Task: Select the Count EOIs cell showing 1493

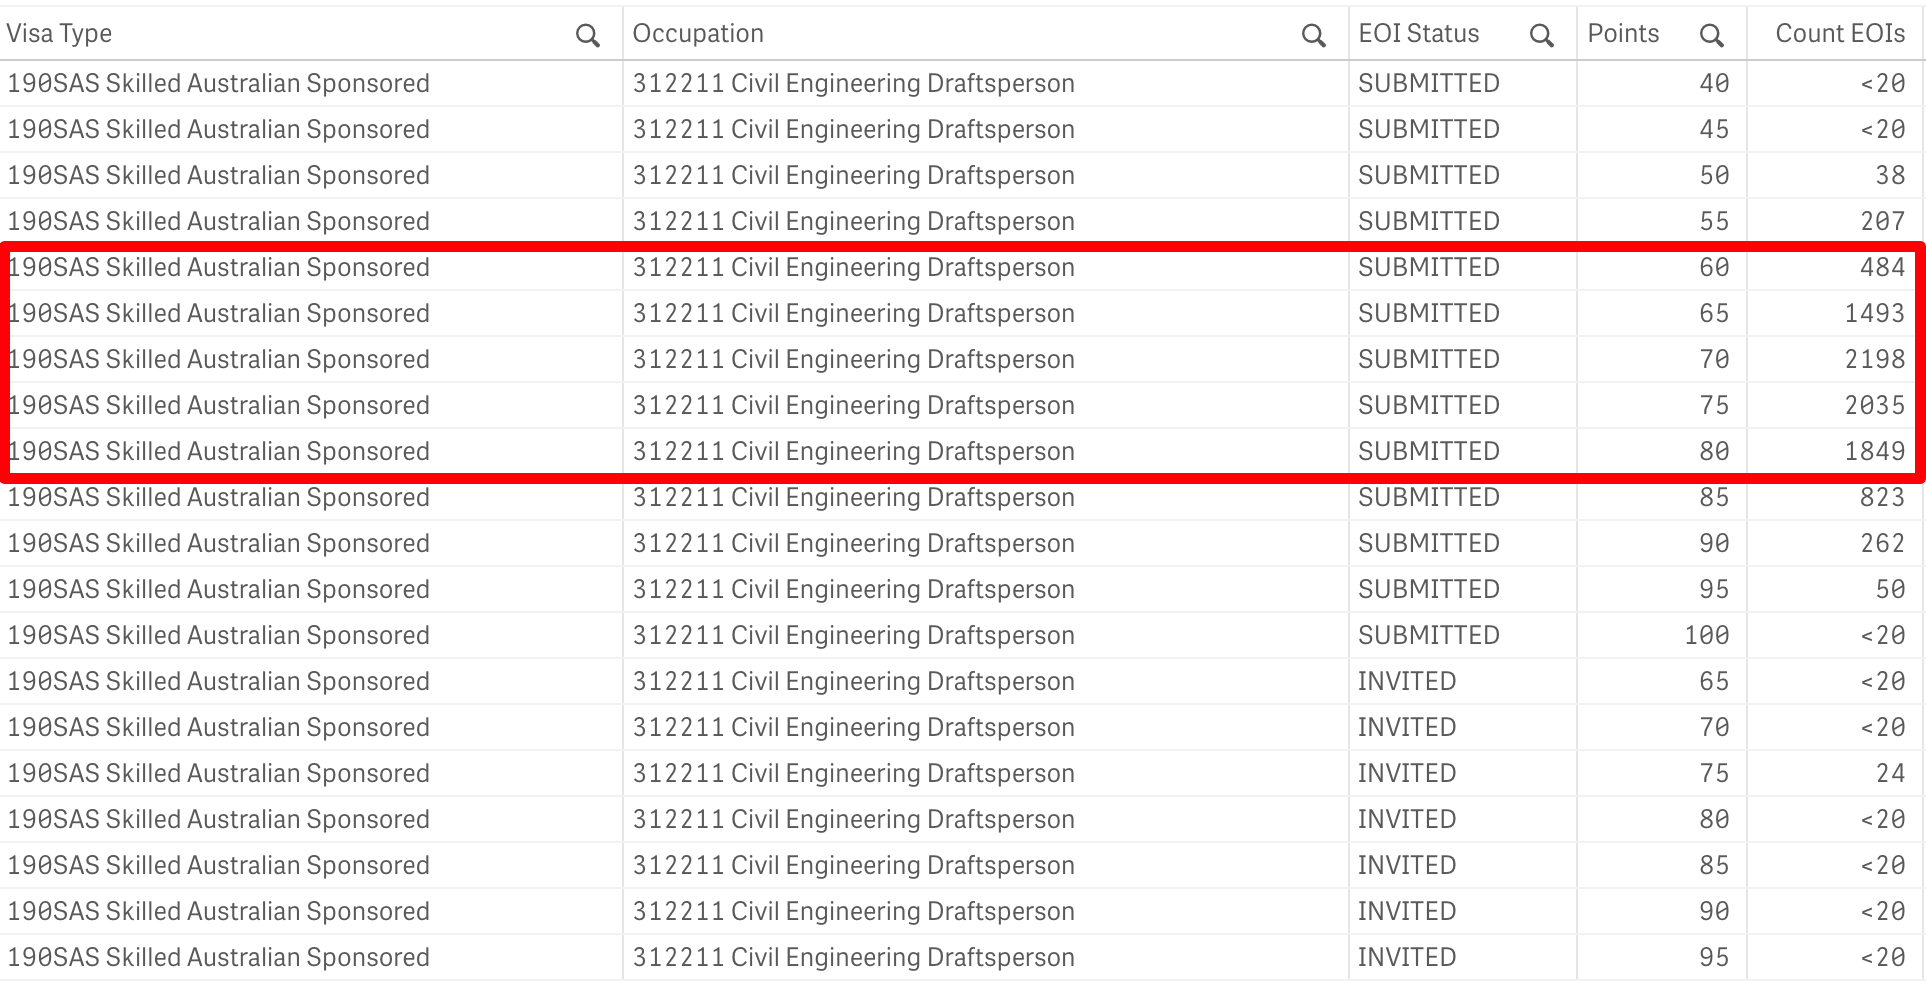Action: [x=1874, y=314]
